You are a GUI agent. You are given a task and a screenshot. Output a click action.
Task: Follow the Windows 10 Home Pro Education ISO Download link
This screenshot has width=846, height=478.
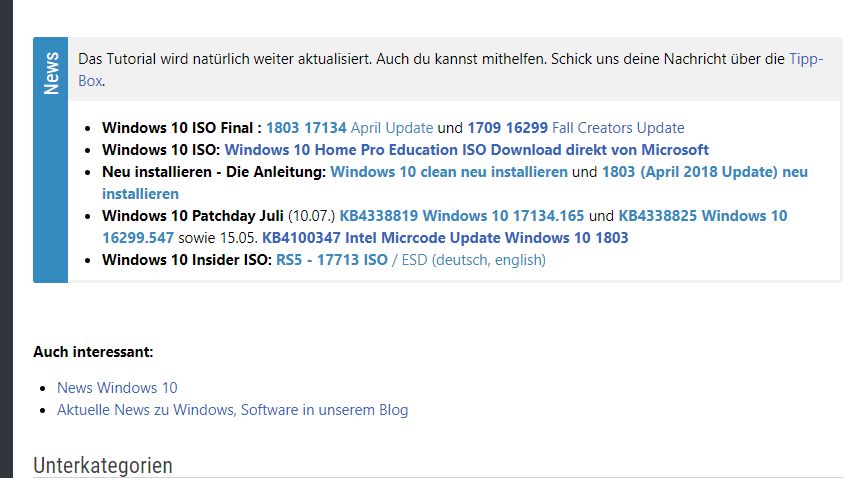(467, 150)
